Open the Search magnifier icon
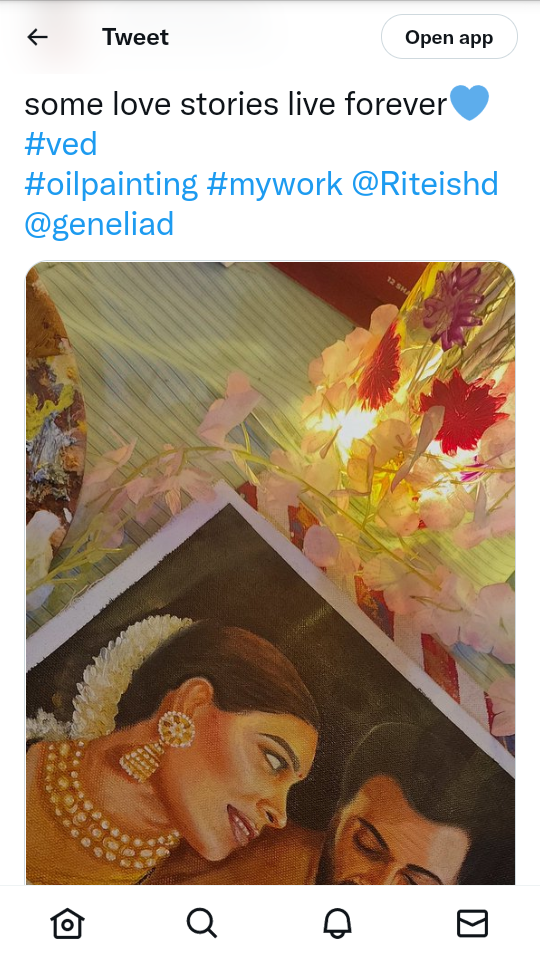 [202, 923]
